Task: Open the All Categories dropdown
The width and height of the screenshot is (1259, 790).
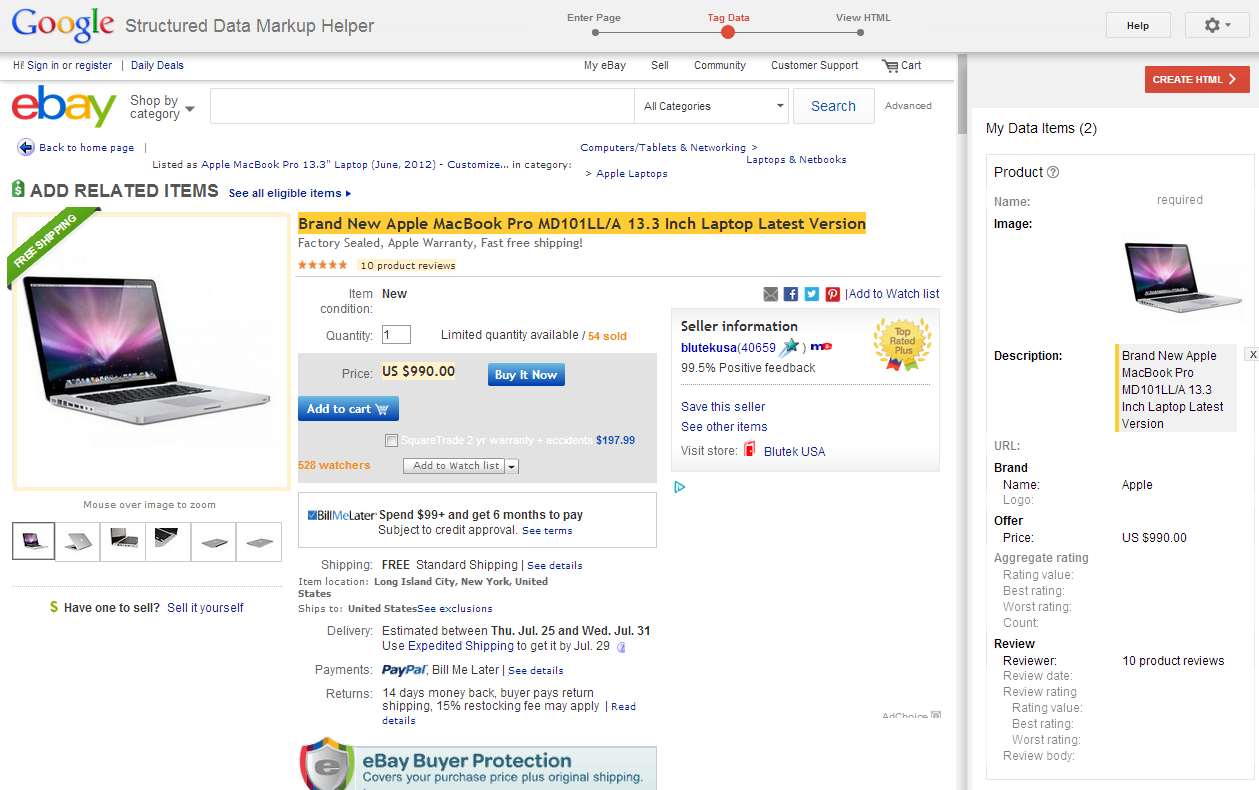Action: tap(711, 105)
